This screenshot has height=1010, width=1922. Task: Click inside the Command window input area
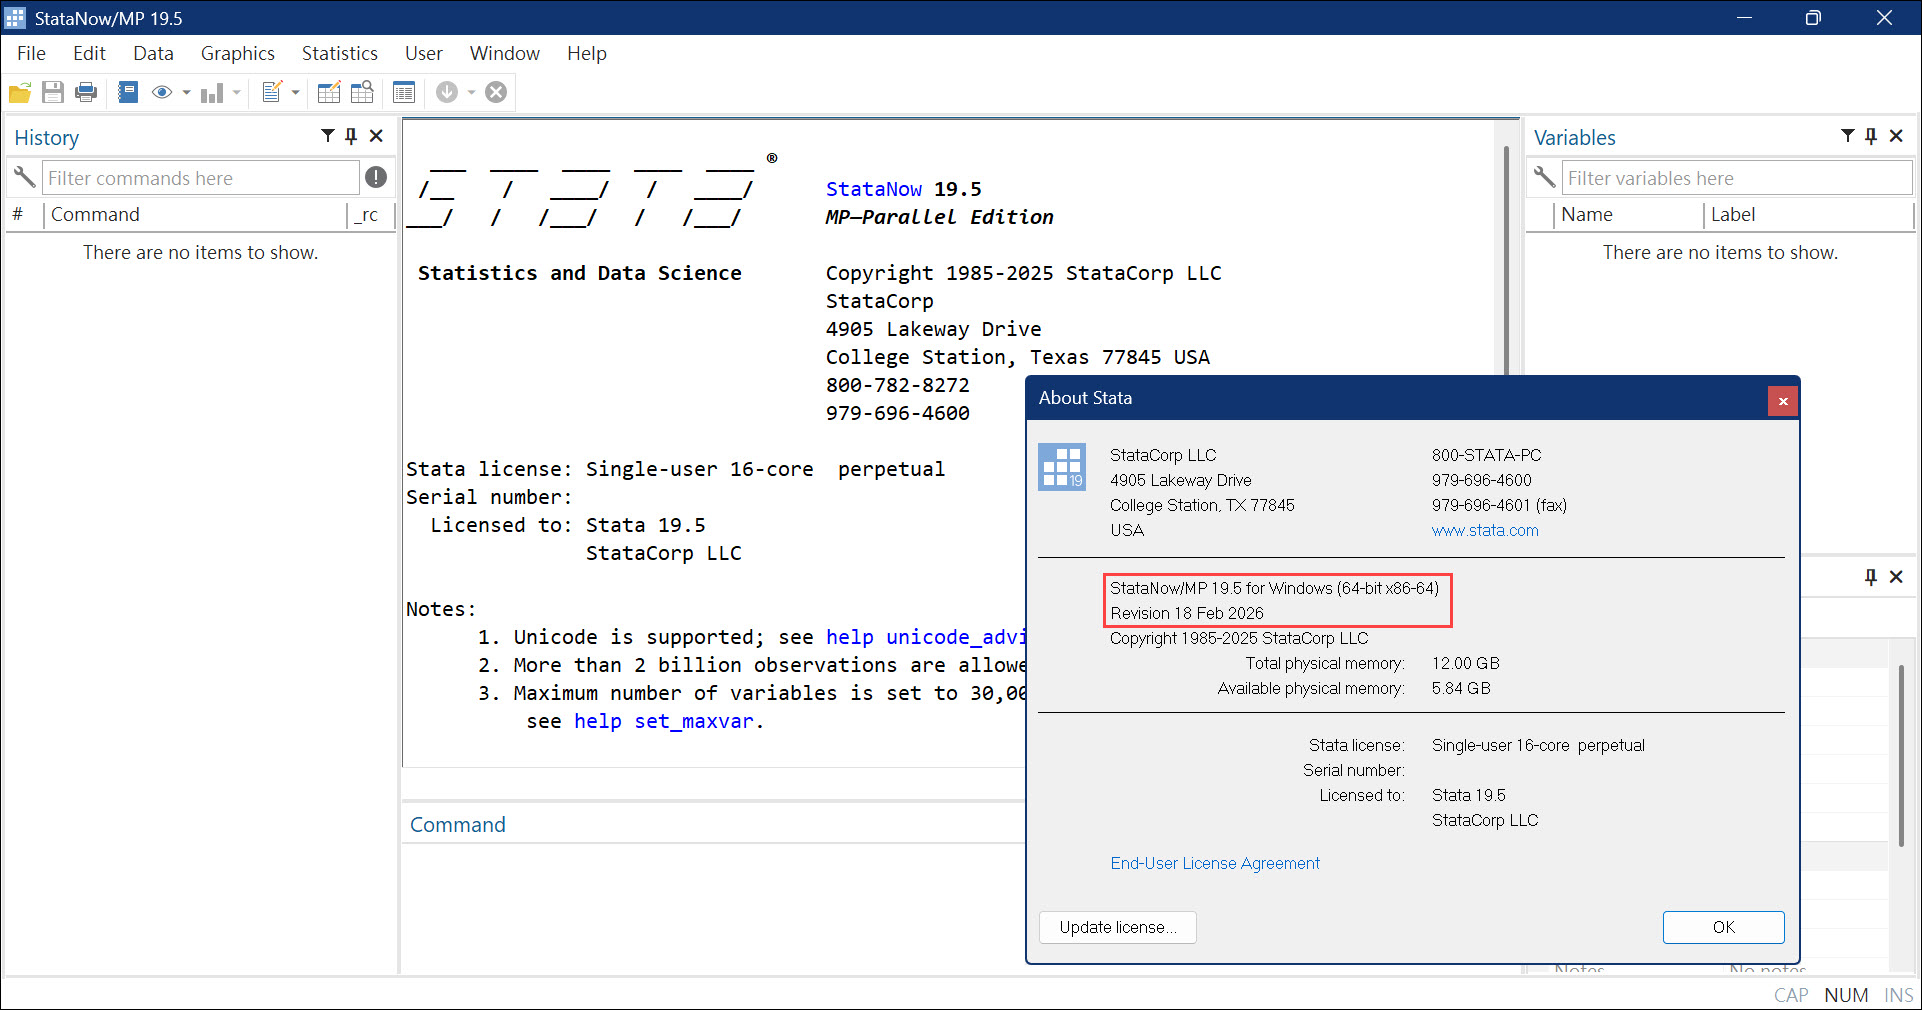tap(713, 906)
